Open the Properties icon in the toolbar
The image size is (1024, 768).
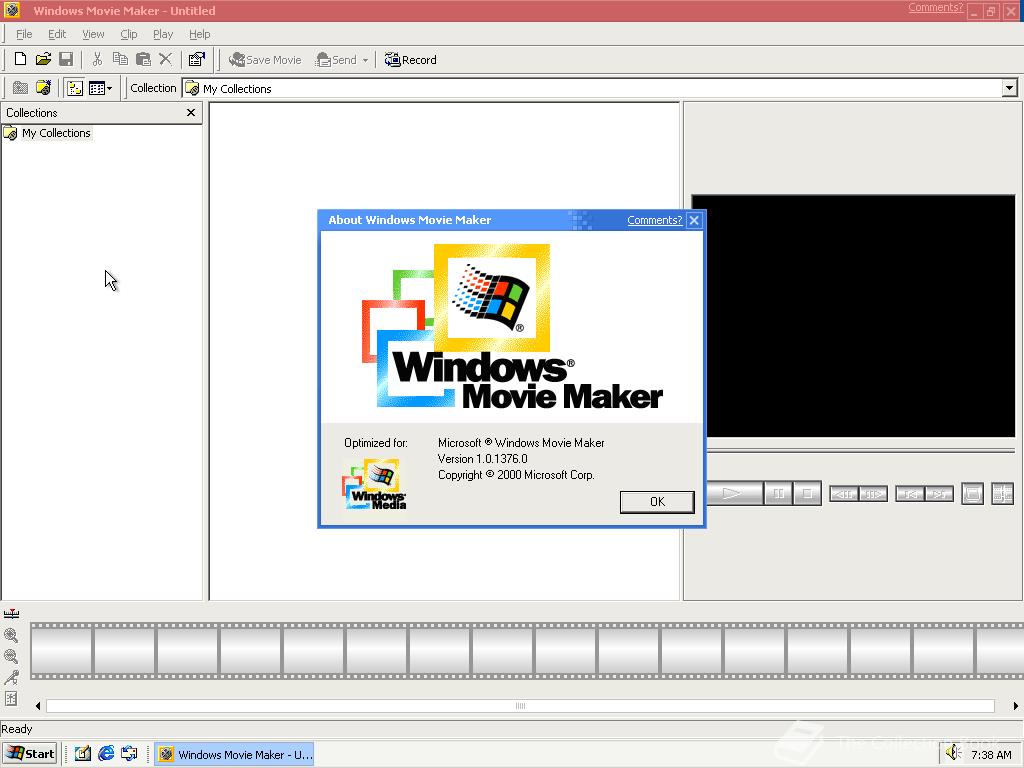[x=197, y=59]
